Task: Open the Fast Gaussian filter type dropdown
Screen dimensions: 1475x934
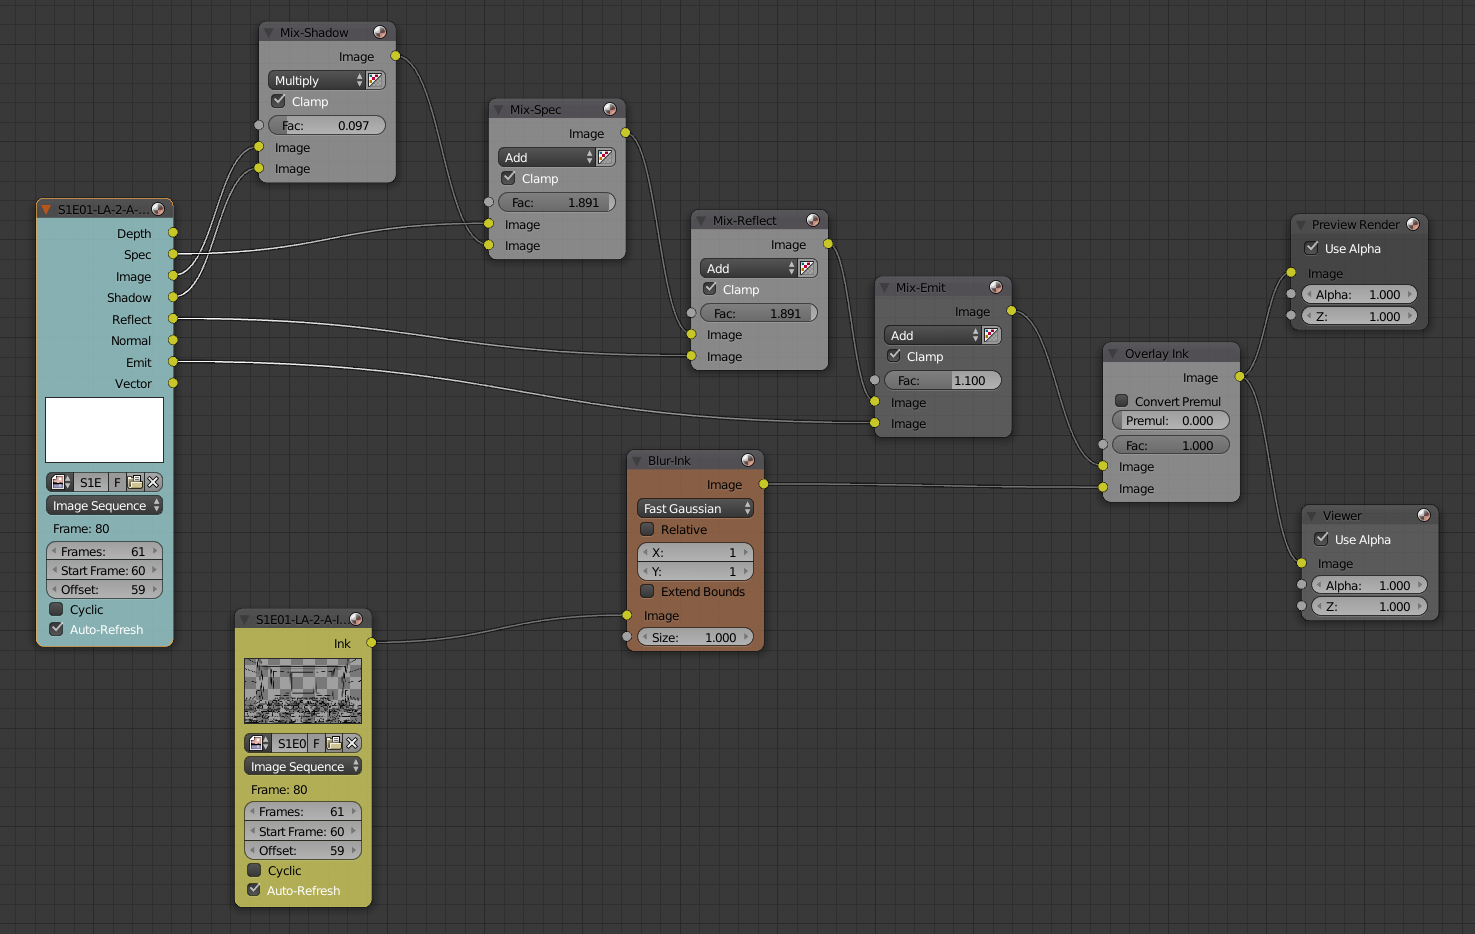Action: click(x=695, y=508)
